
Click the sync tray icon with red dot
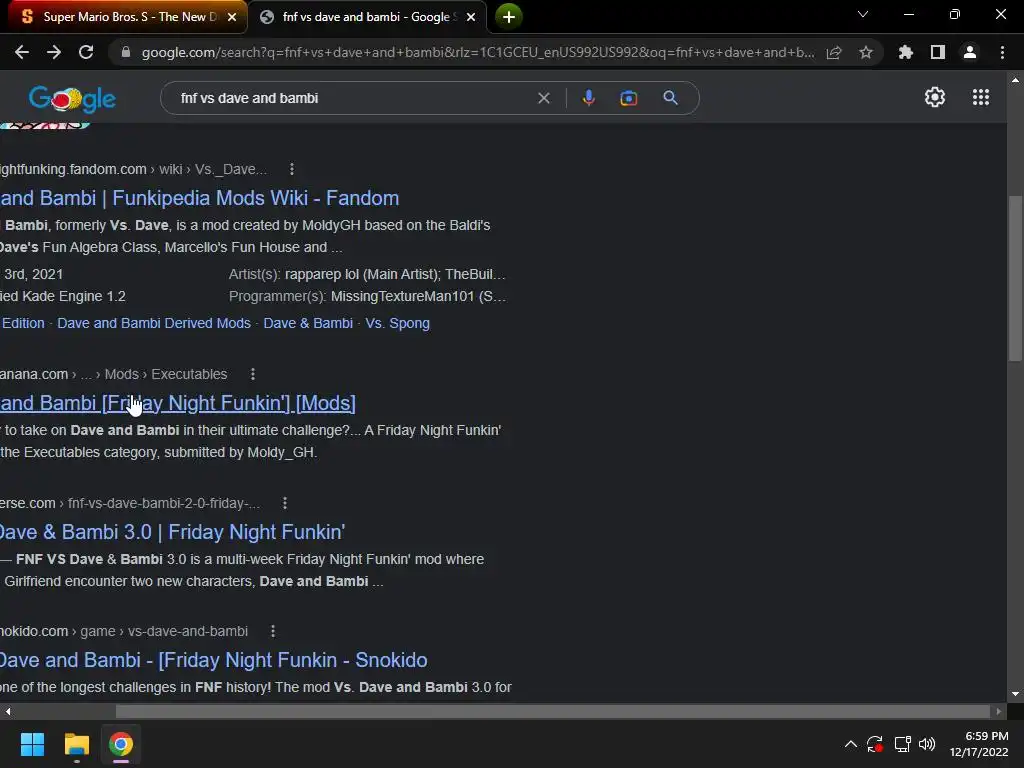(874, 744)
